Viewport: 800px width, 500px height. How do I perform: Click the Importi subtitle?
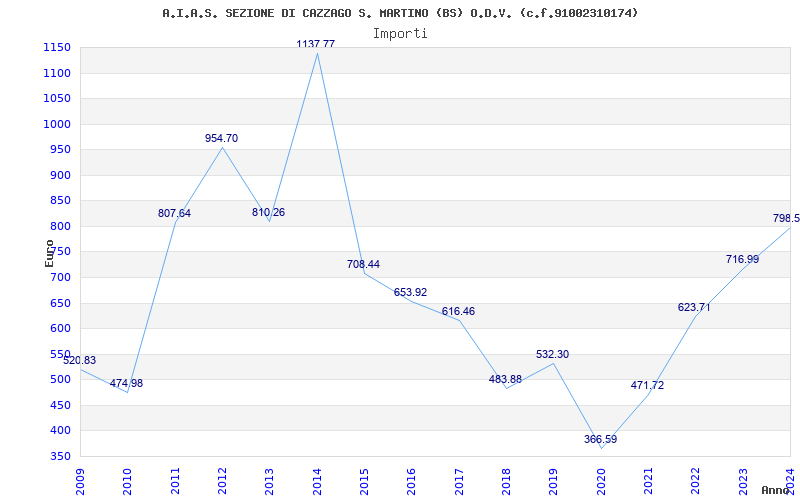[400, 34]
